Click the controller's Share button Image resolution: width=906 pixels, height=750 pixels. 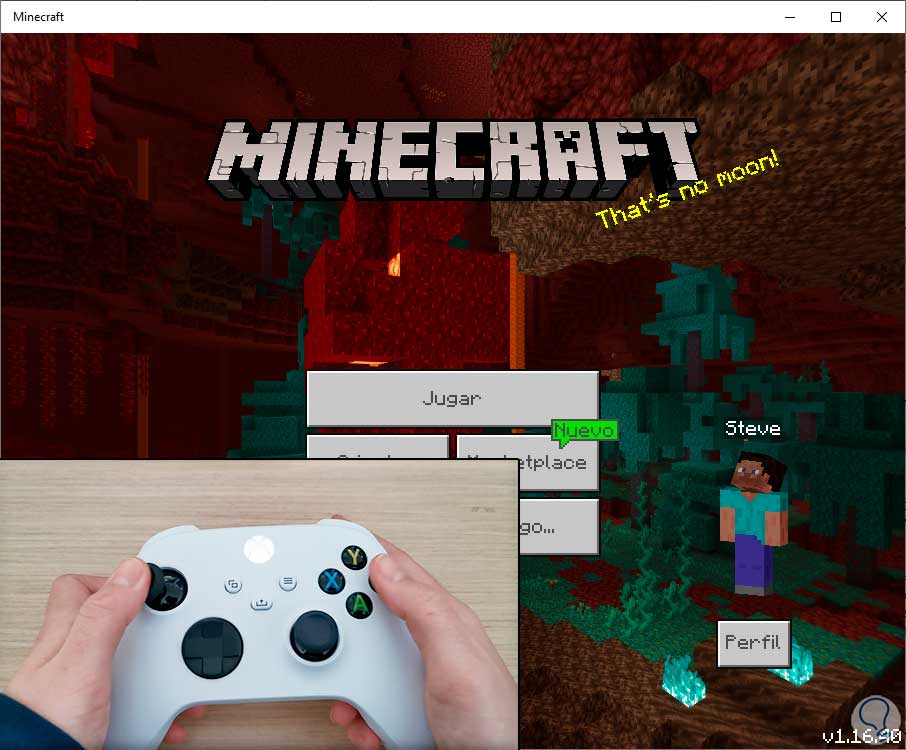(x=261, y=604)
